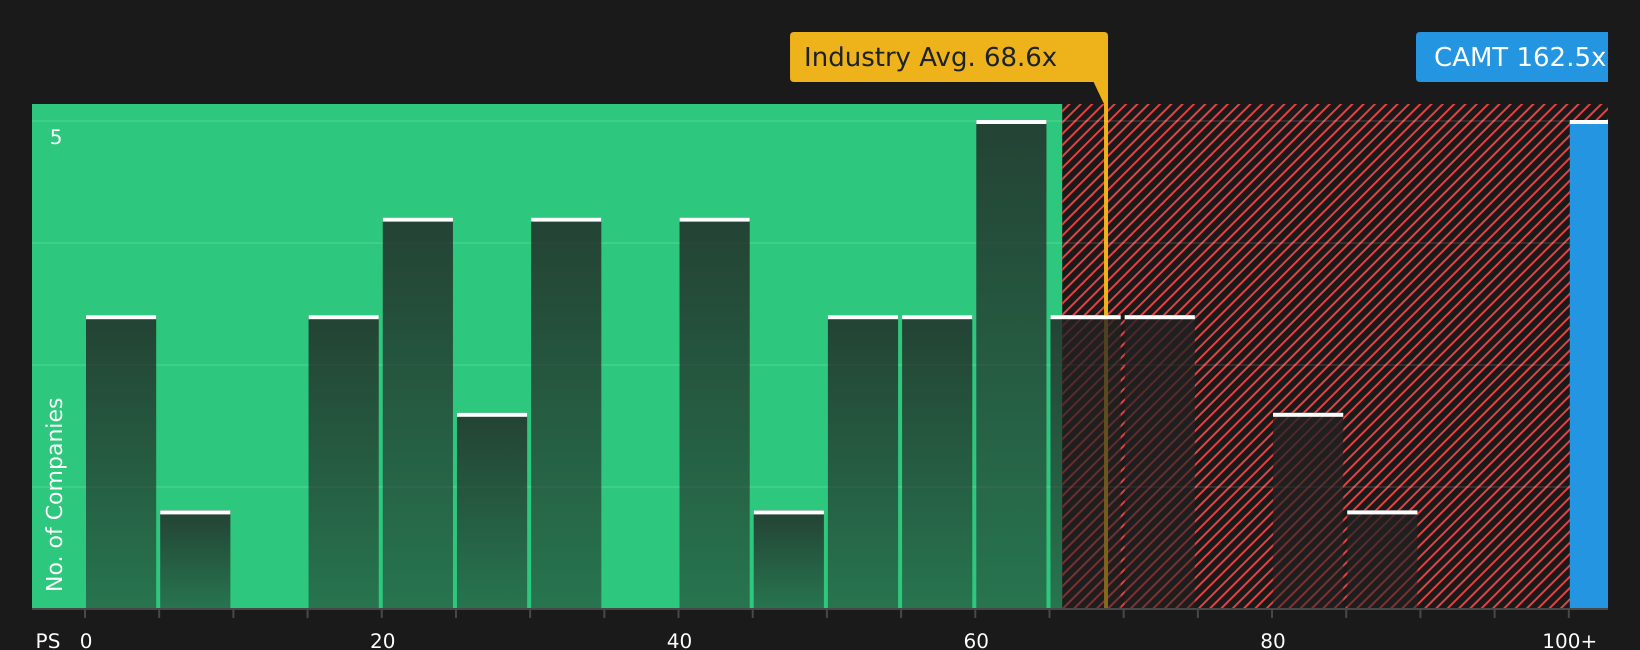Select the short bar in the PS 5–10 bin

(195, 560)
